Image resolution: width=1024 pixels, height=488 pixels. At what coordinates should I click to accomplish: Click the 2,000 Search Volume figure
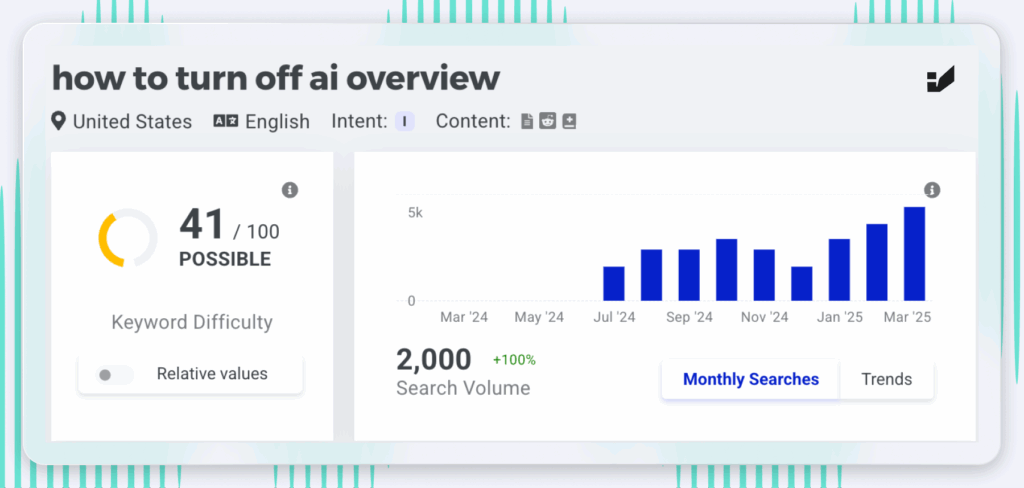(x=434, y=360)
